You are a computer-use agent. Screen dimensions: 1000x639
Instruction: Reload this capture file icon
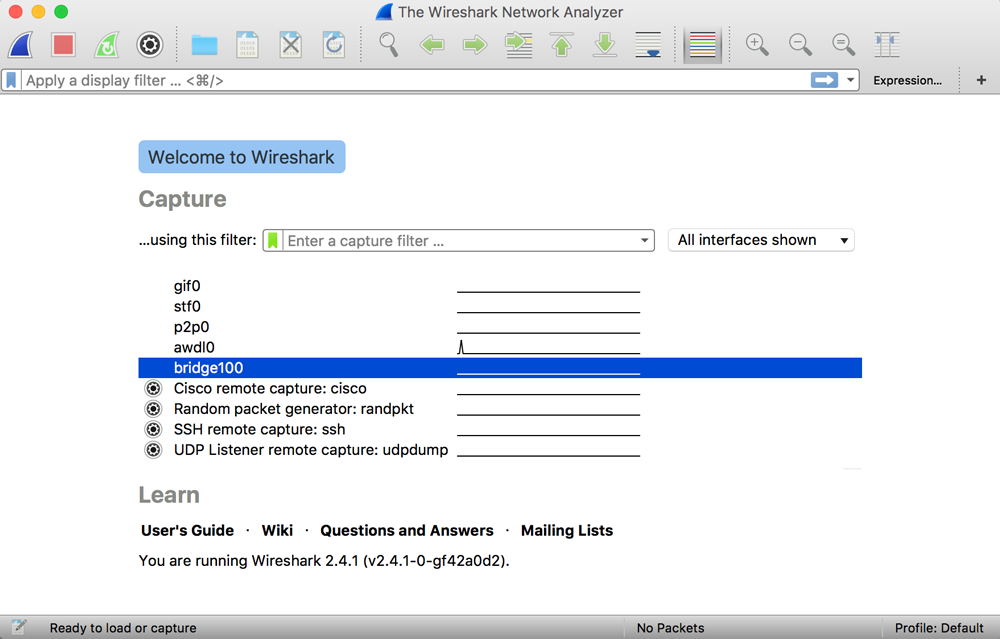click(x=334, y=45)
